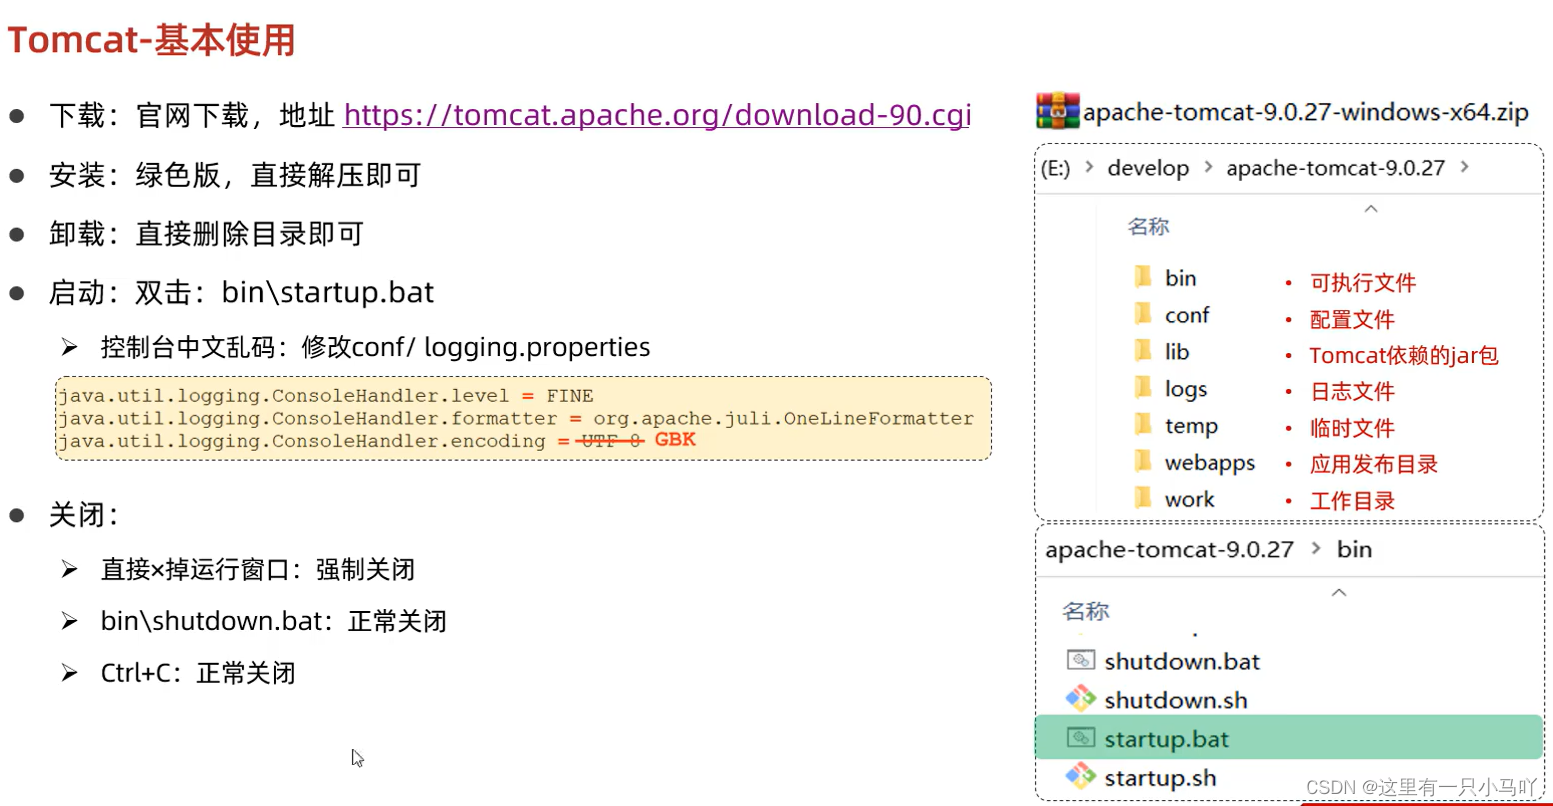1553x806 pixels.
Task: Click the 可执行文件 annotation
Action: [1362, 282]
